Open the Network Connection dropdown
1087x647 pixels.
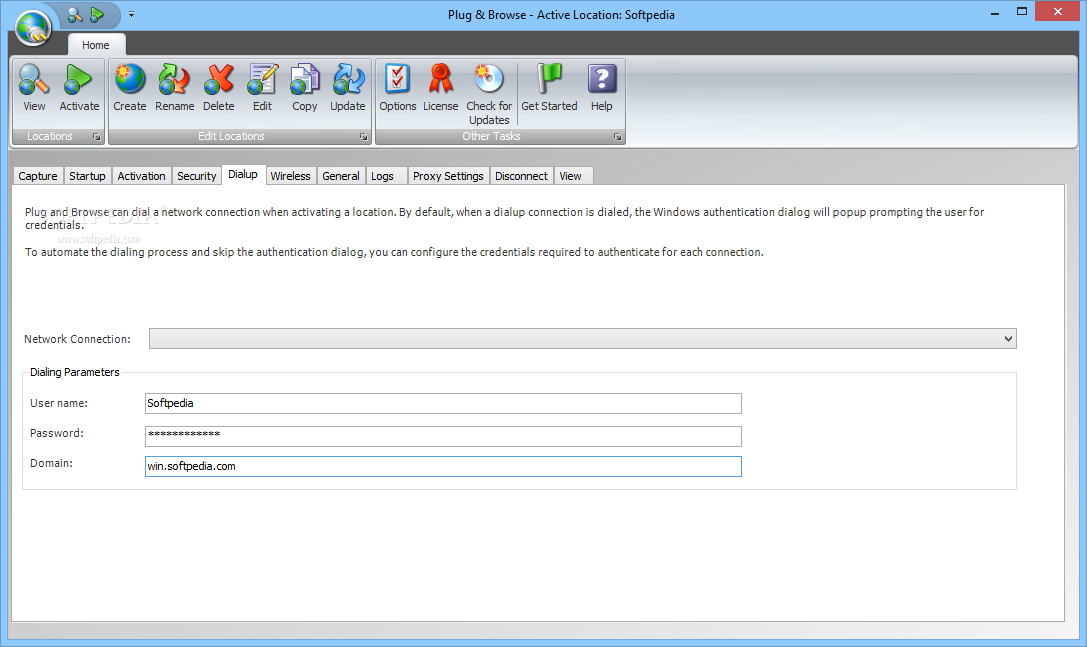tap(582, 338)
